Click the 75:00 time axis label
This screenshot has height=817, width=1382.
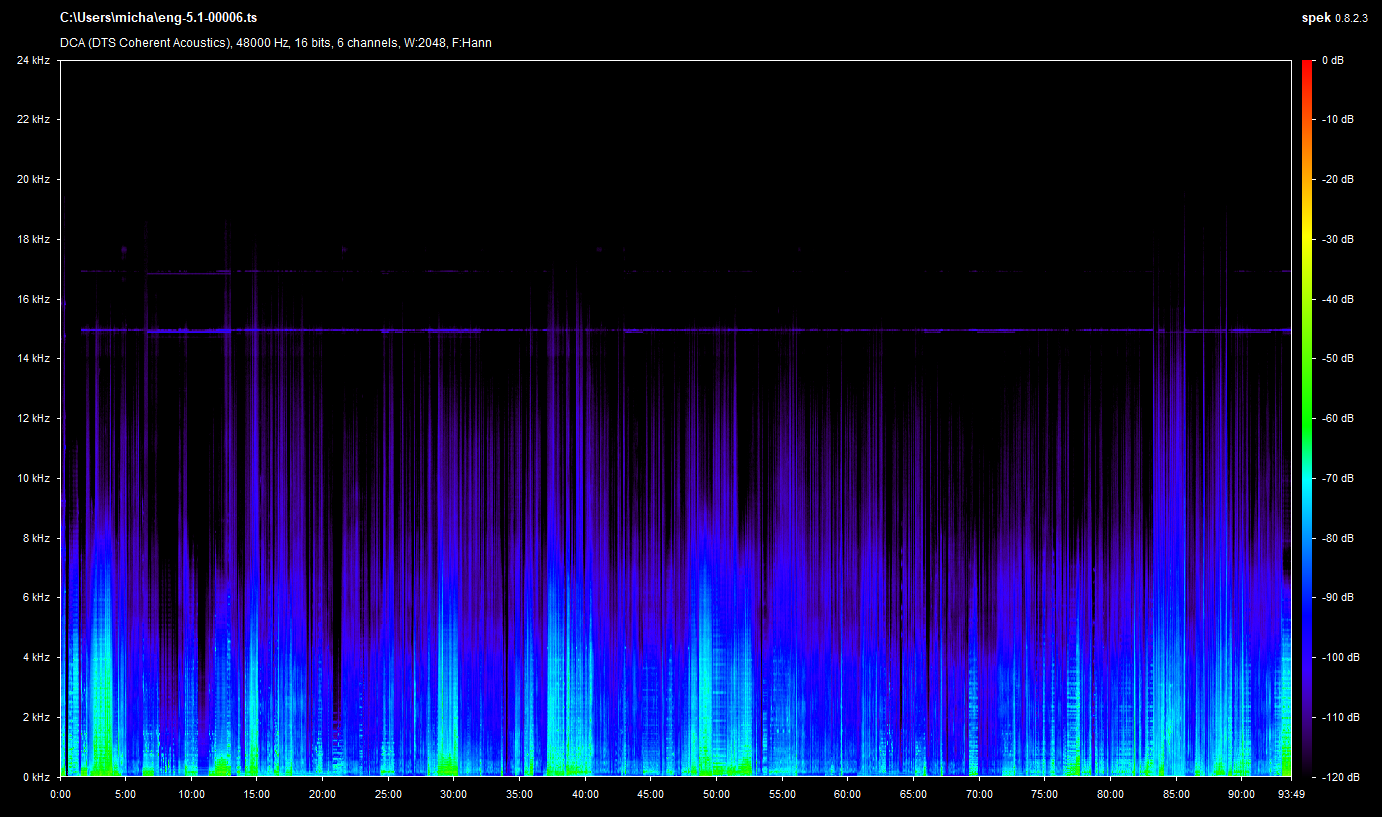1044,795
